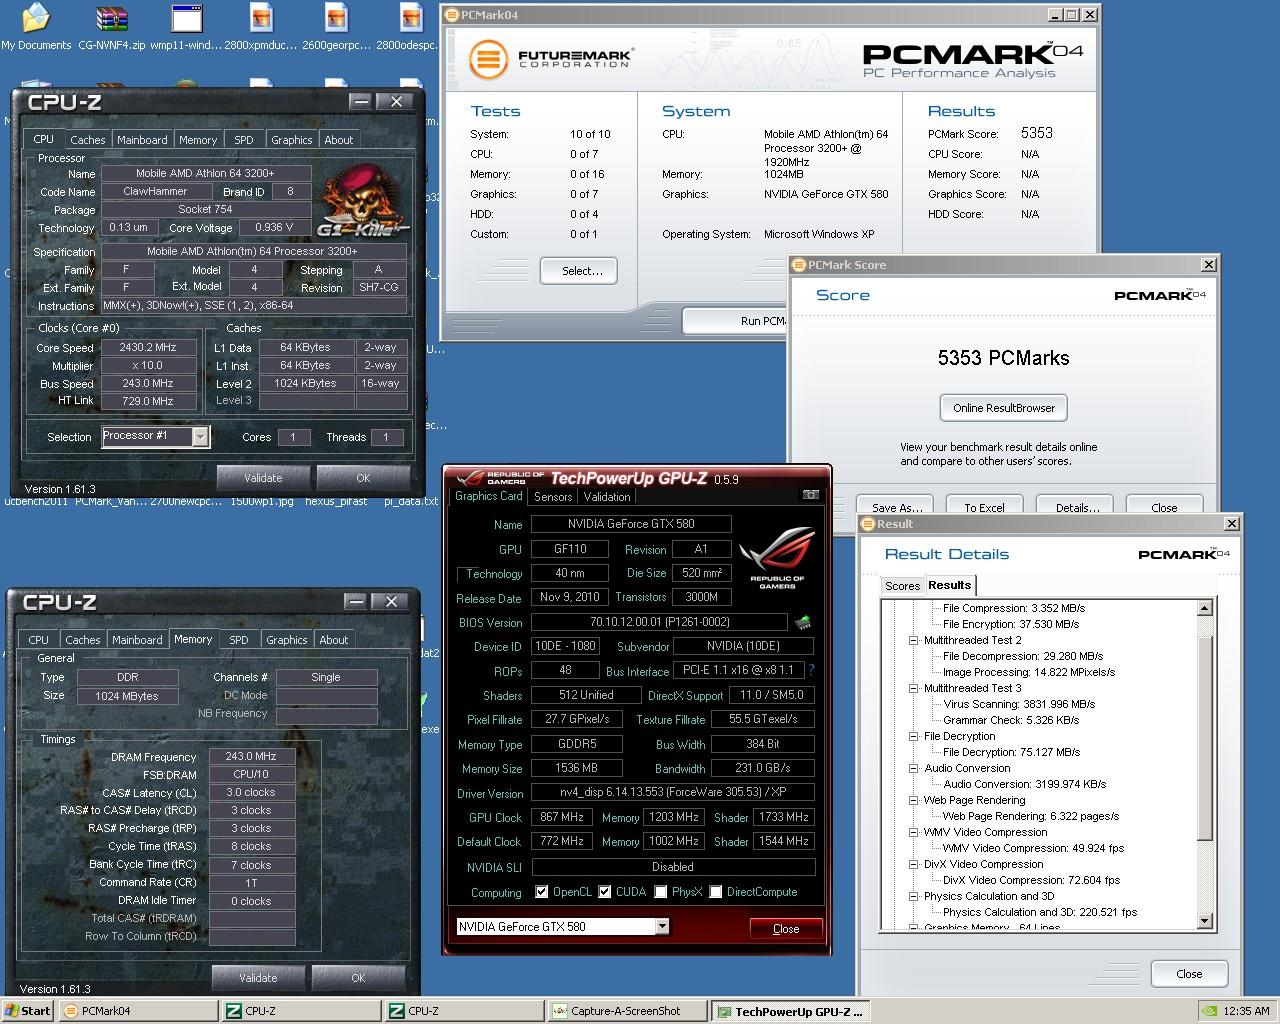Collapse the Multithreaded Test 3 tree node
The height and width of the screenshot is (1024, 1280).
click(913, 688)
